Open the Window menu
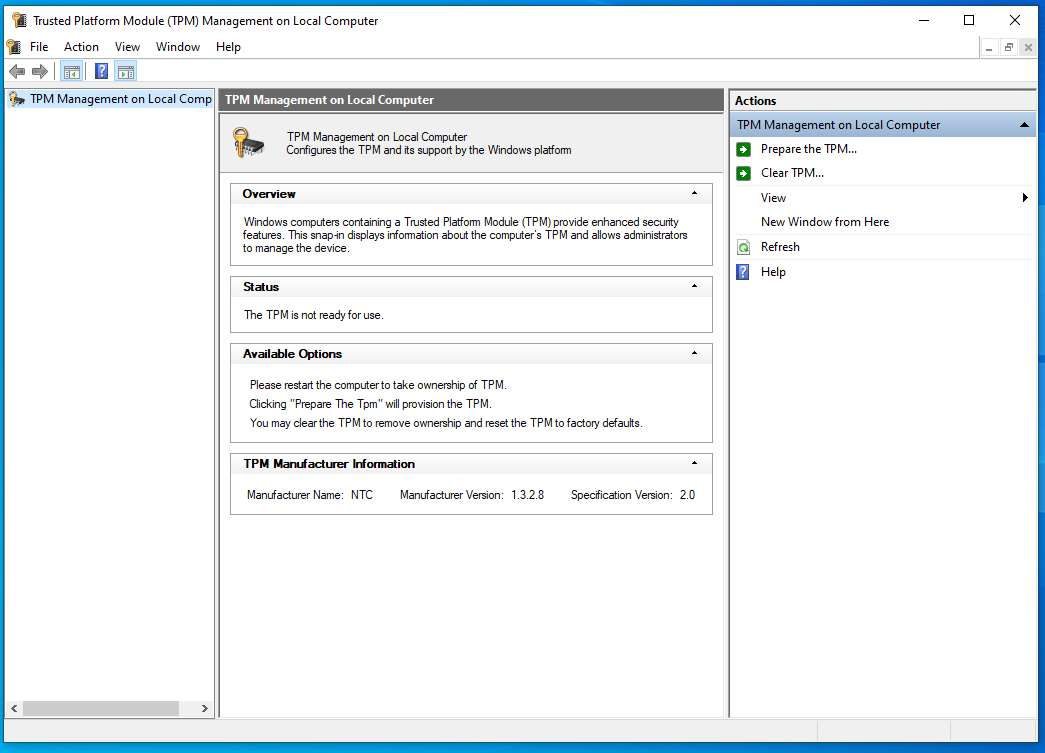The height and width of the screenshot is (753, 1045). click(178, 47)
